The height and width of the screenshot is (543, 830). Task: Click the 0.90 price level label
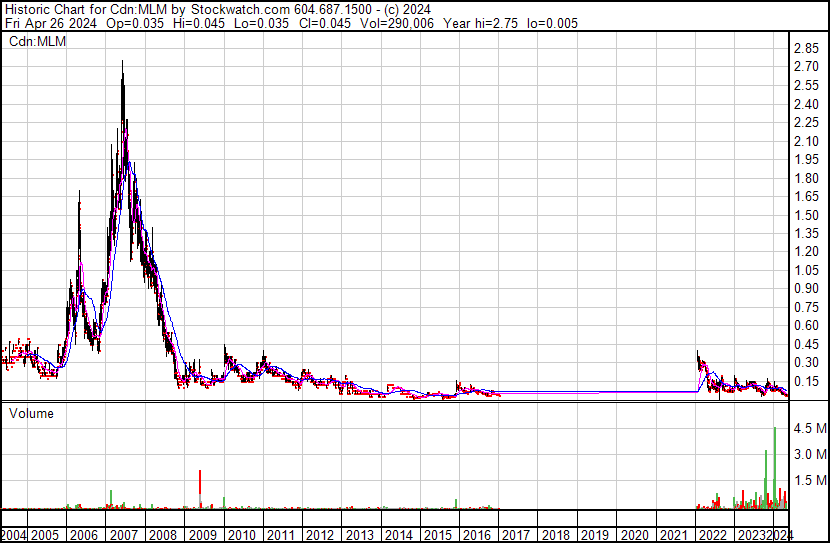[x=806, y=288]
